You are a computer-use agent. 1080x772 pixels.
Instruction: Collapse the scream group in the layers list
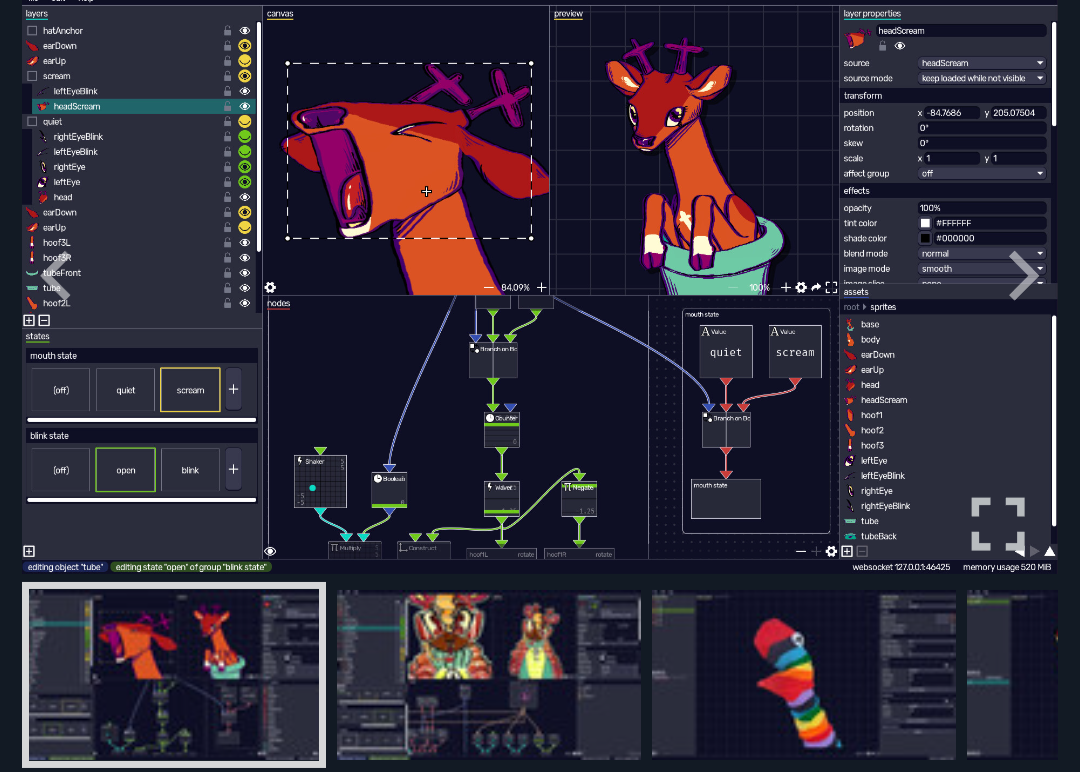pyautogui.click(x=32, y=76)
